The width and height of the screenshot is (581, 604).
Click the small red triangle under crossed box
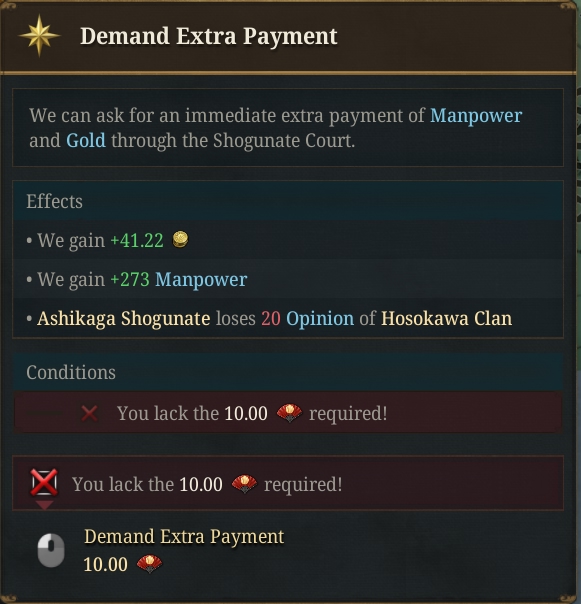44,505
